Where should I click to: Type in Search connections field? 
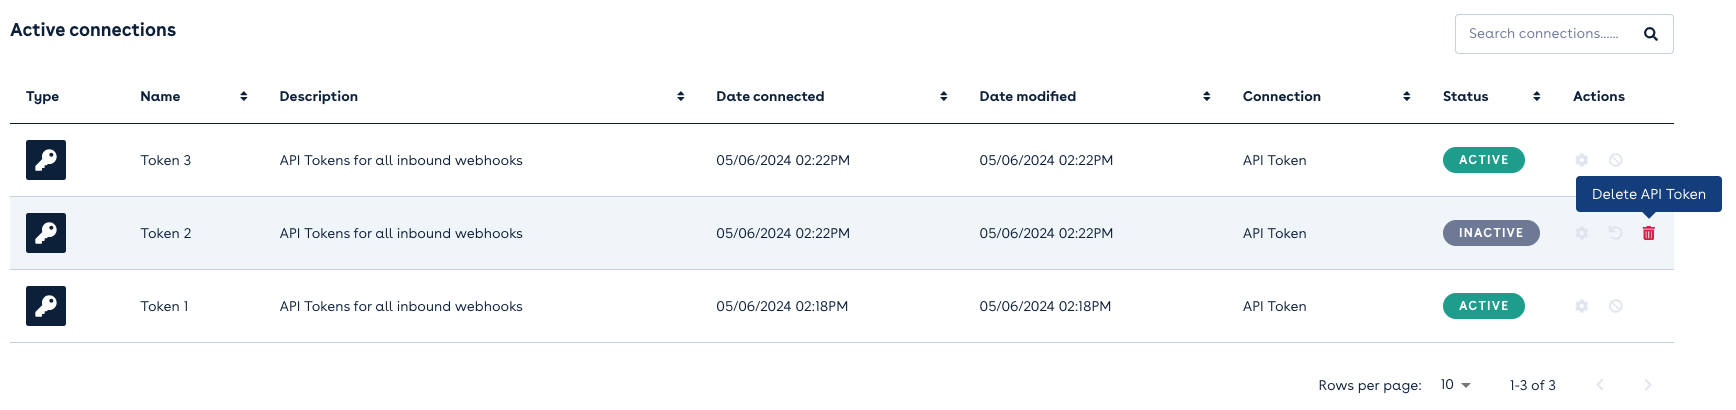1543,34
